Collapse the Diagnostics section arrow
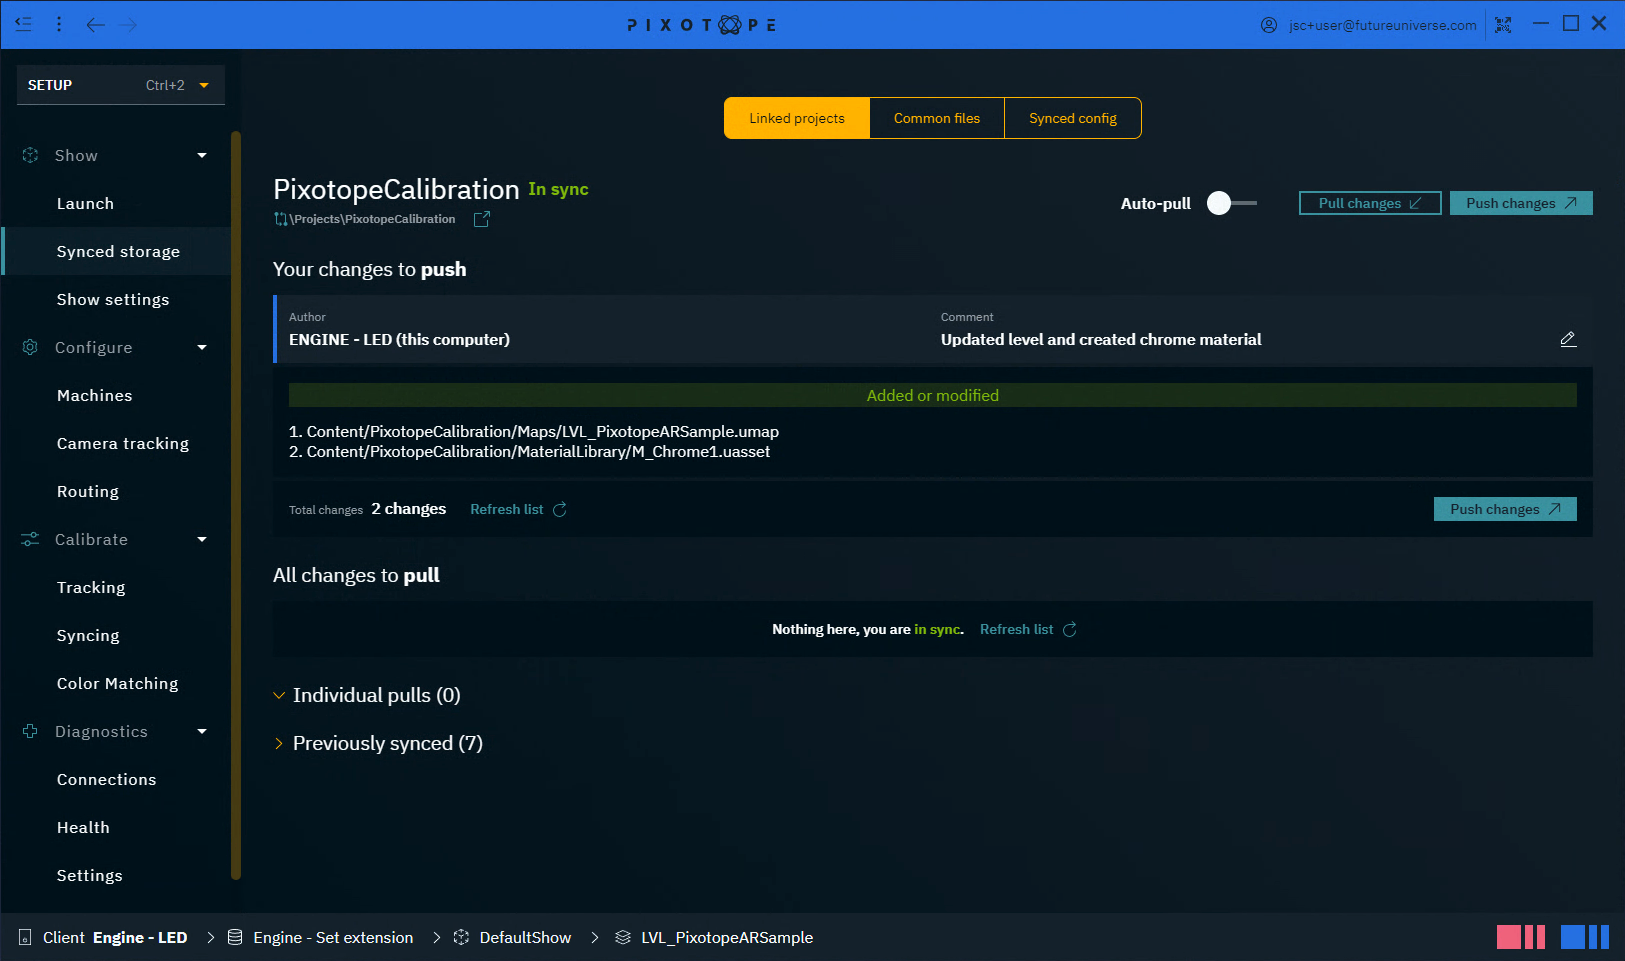The height and width of the screenshot is (961, 1625). 202,731
